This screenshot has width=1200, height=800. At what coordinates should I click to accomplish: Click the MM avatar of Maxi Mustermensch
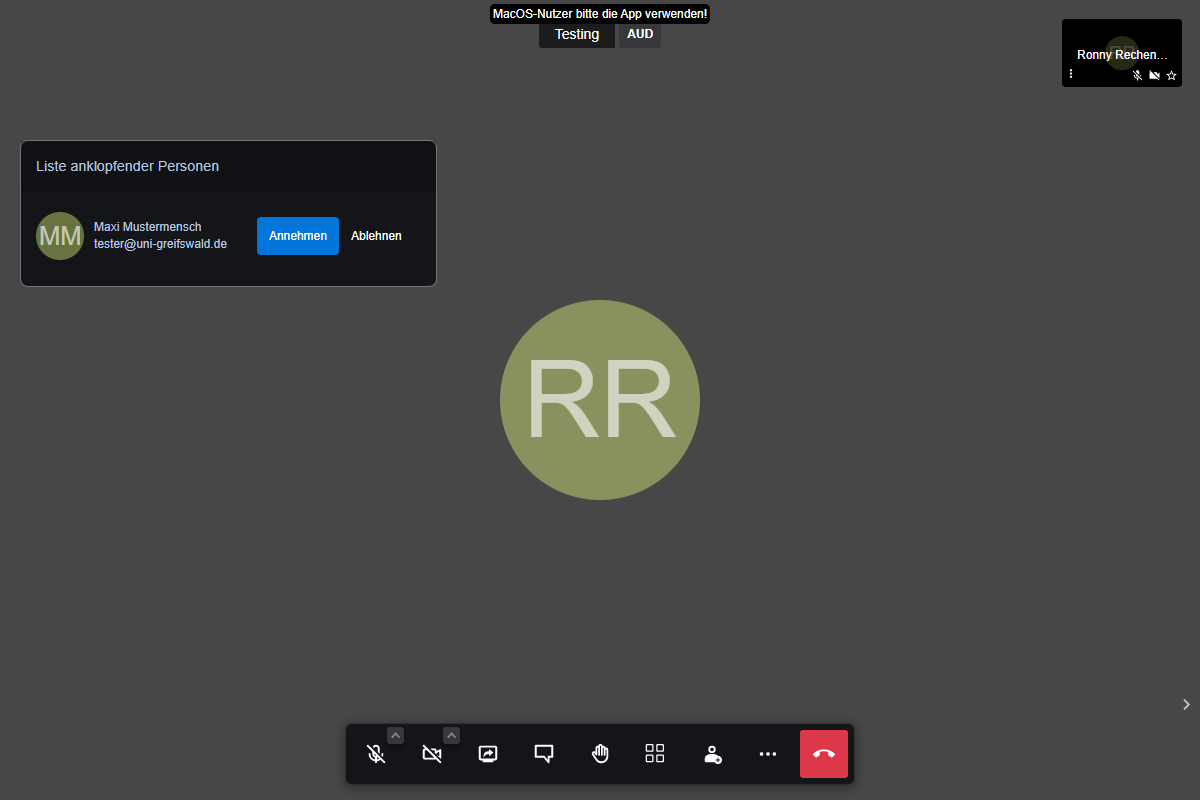tap(60, 236)
